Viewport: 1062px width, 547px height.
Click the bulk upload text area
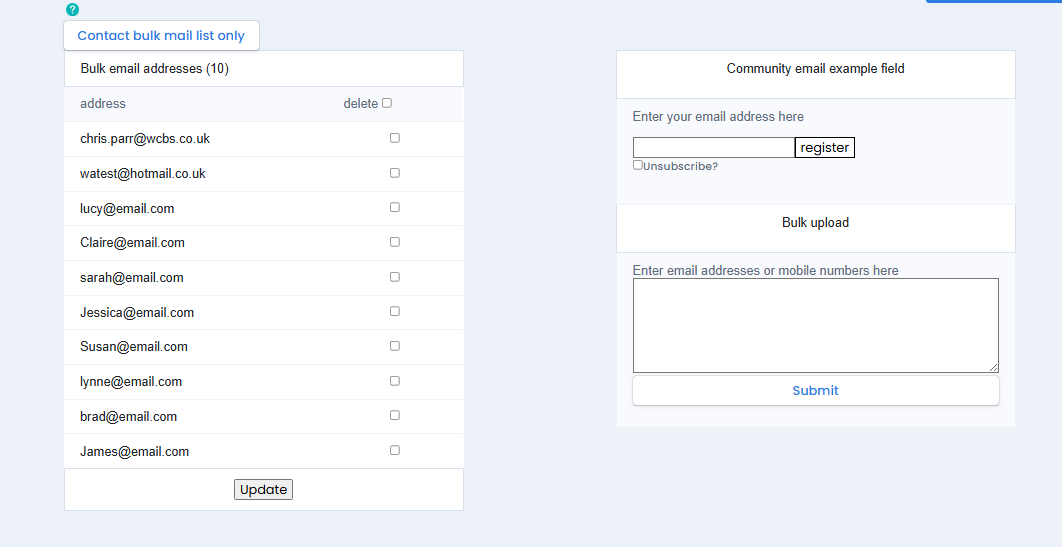click(815, 325)
